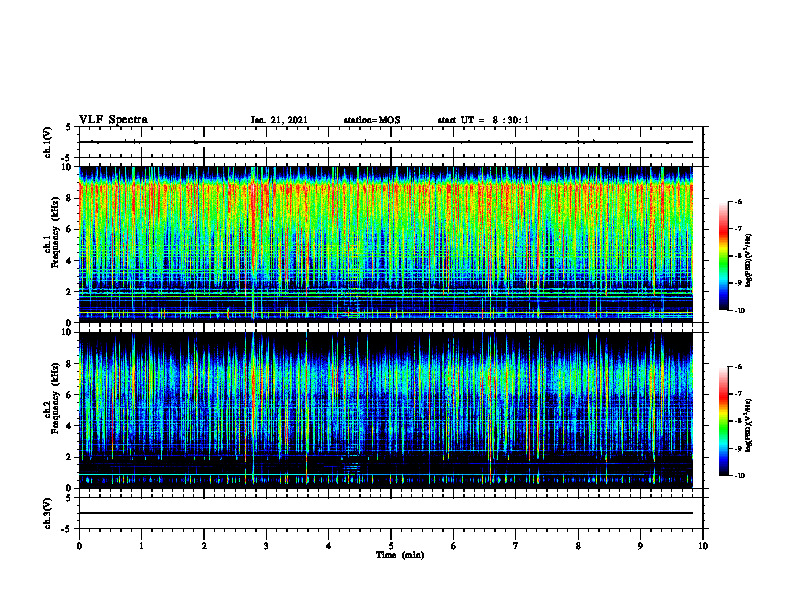Click inside the ch.2 spectrogram panel
This screenshot has height=612, width=792.
(x=386, y=410)
